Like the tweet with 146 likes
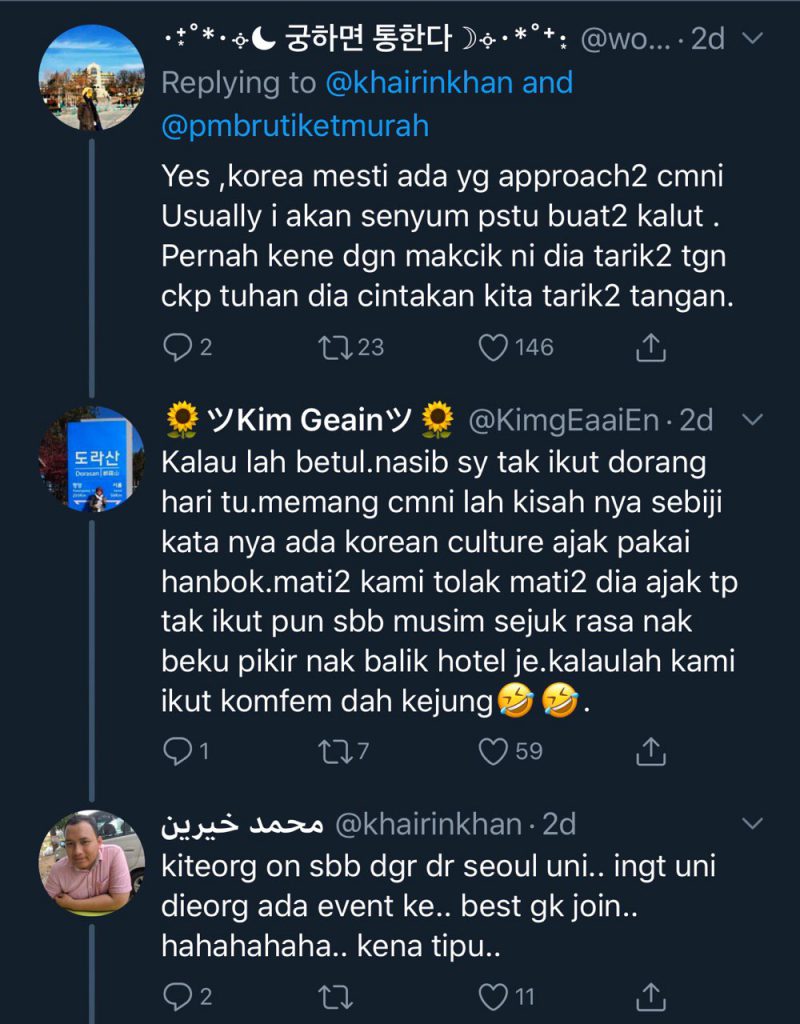This screenshot has width=800, height=1024. 491,347
